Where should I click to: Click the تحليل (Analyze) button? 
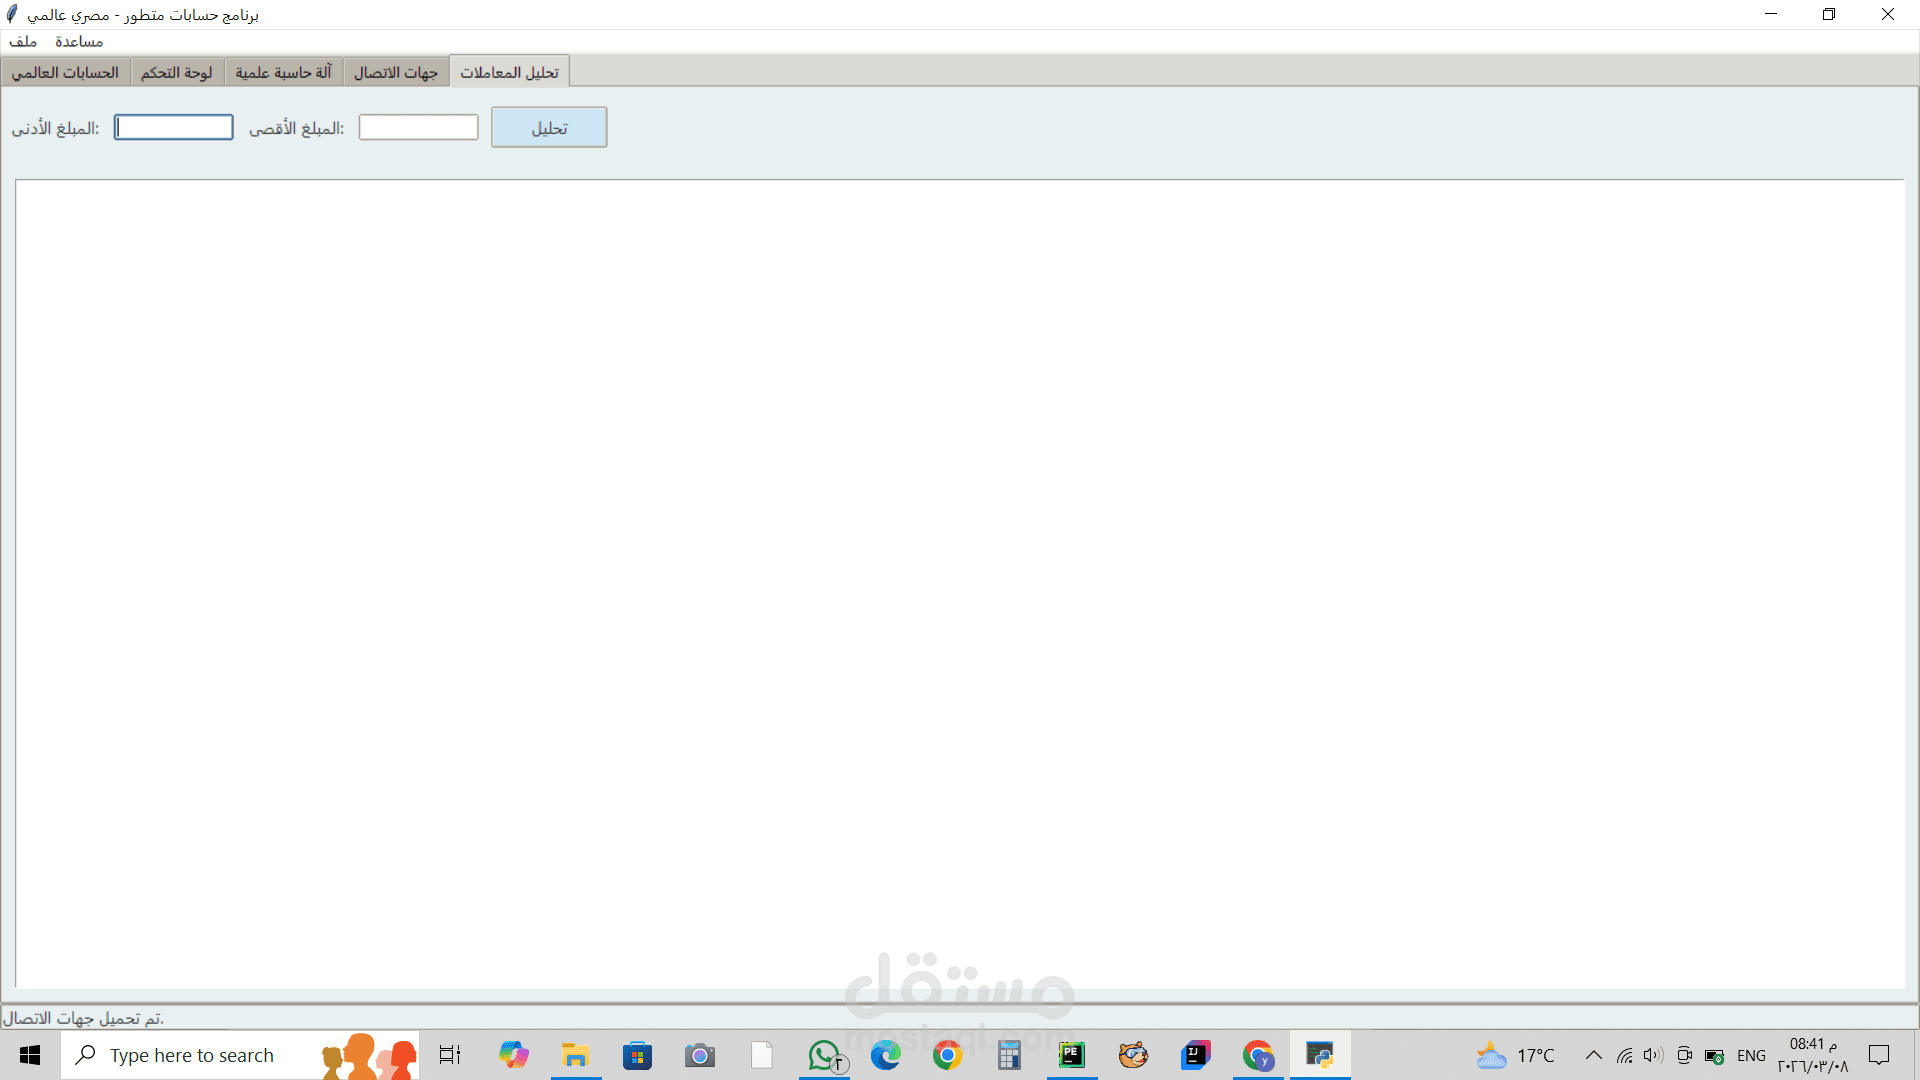(548, 128)
